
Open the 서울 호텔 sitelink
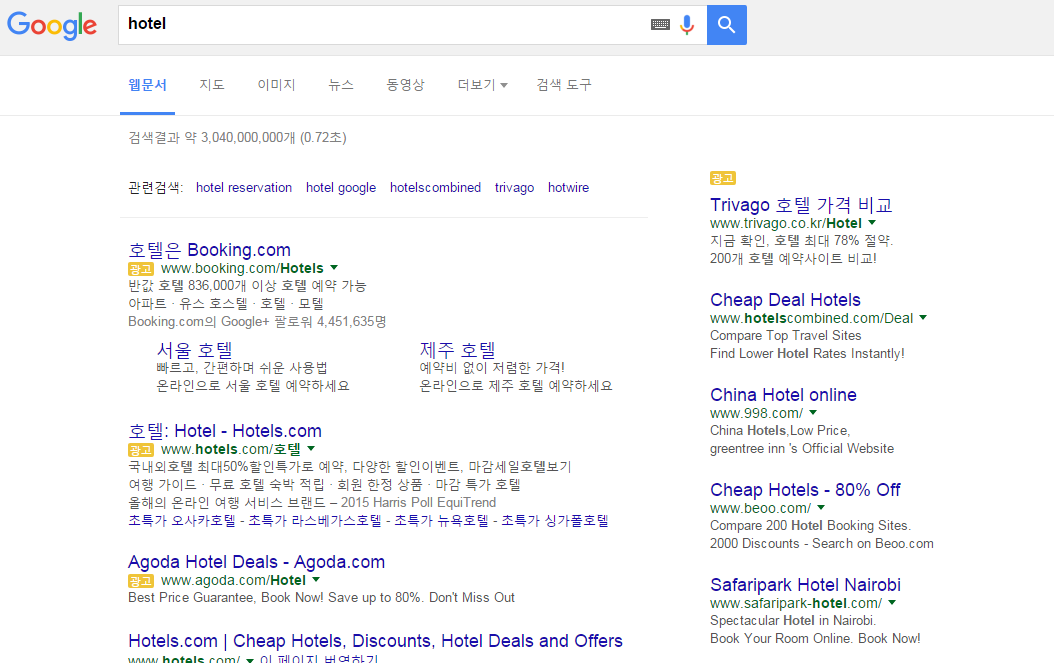coord(194,350)
